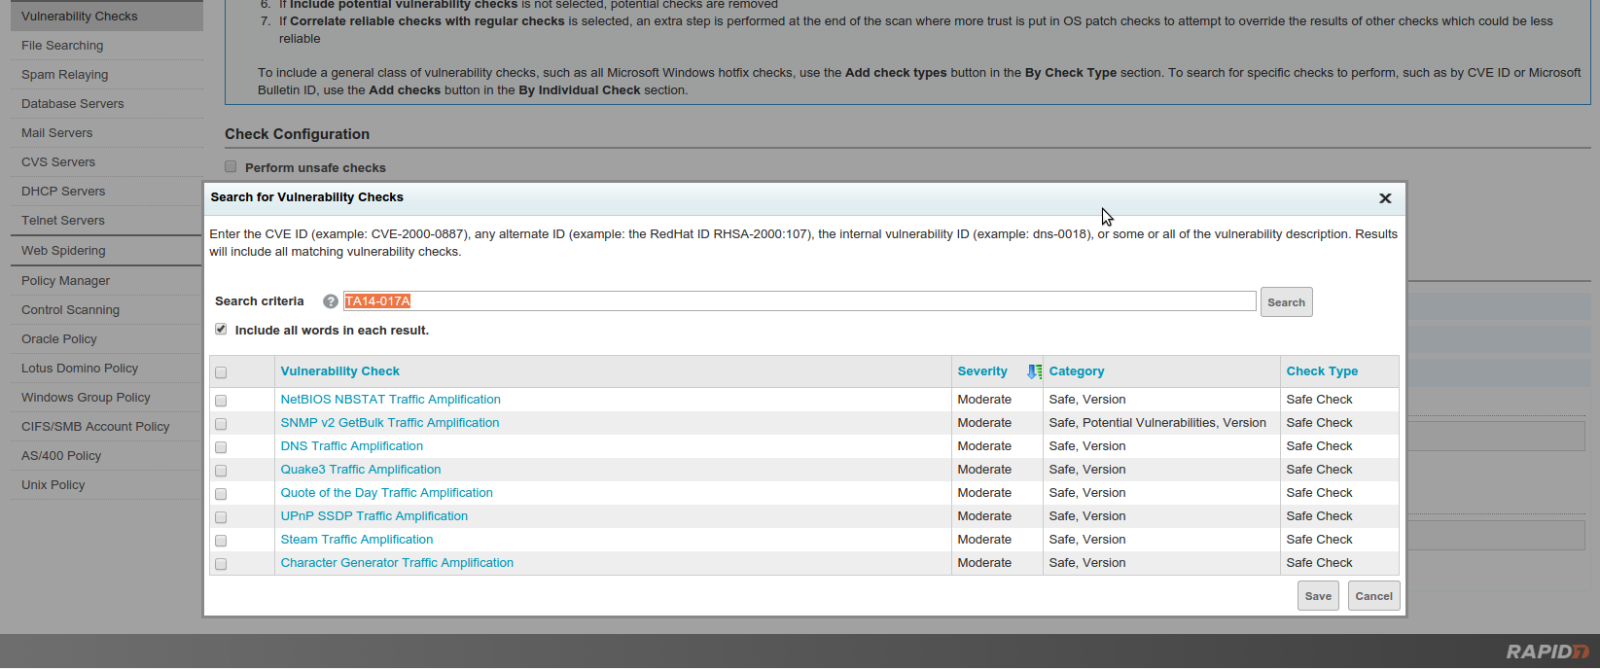Open SNMP v2 GetBulk Traffic Amplification link

pyautogui.click(x=389, y=423)
